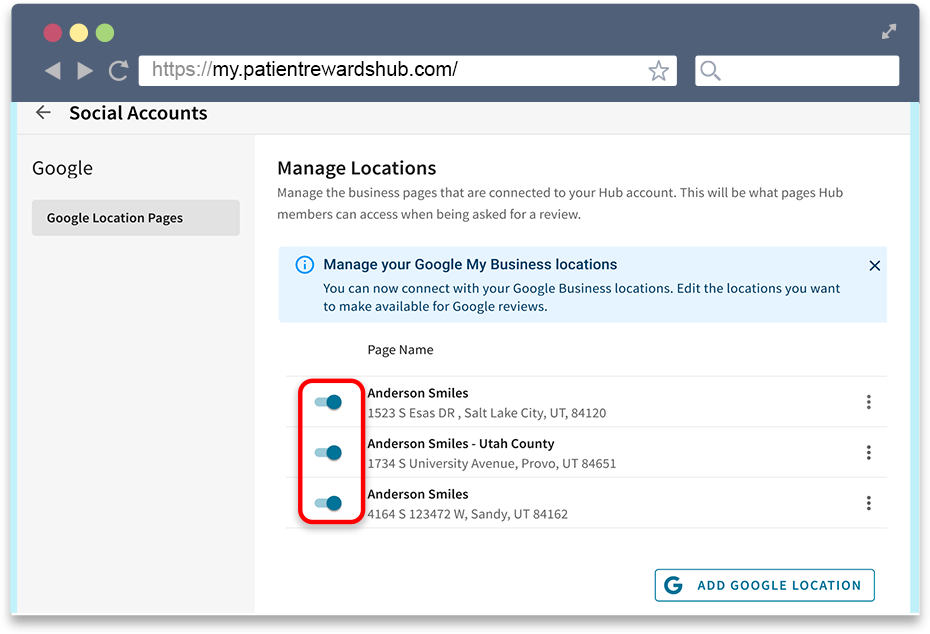The height and width of the screenshot is (634, 930).
Task: Click the Anderson Smiles - Utah County name
Action: pos(461,444)
